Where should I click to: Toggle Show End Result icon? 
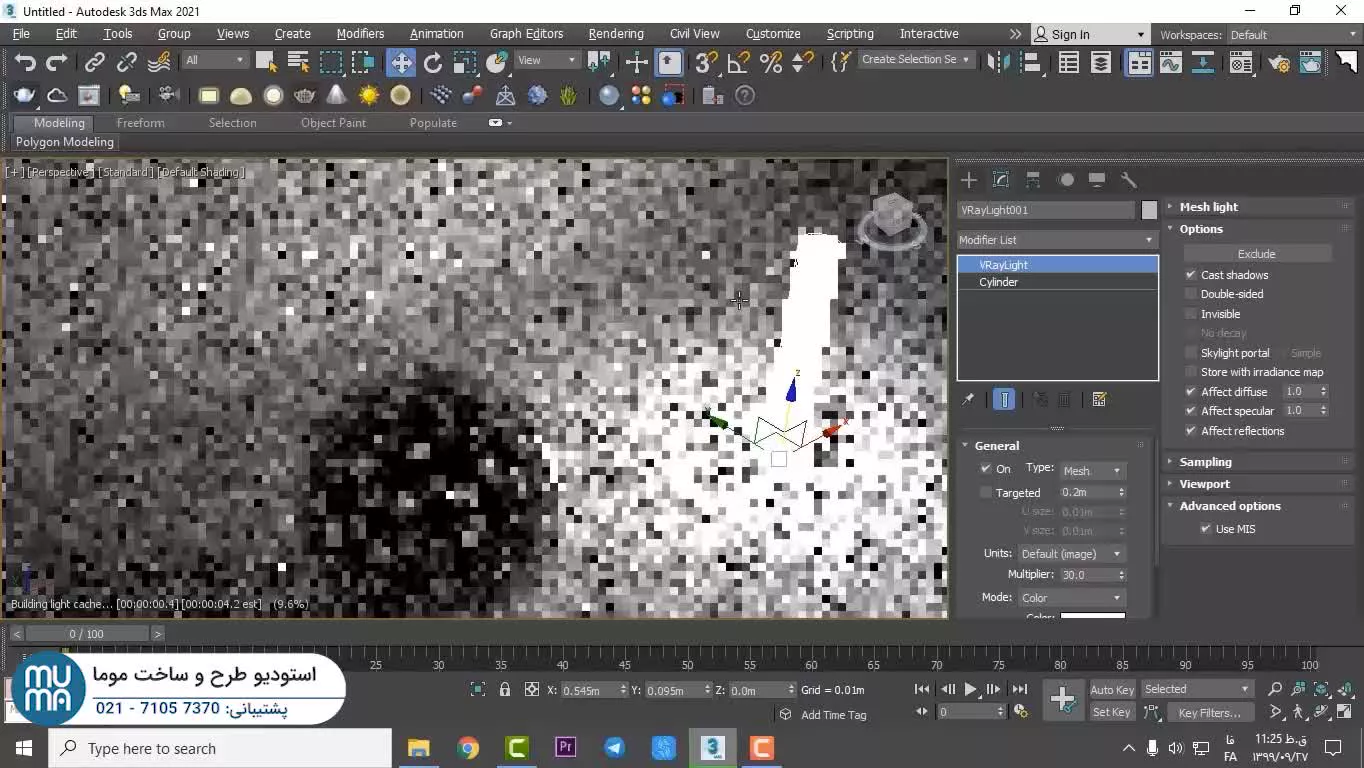(x=1004, y=399)
